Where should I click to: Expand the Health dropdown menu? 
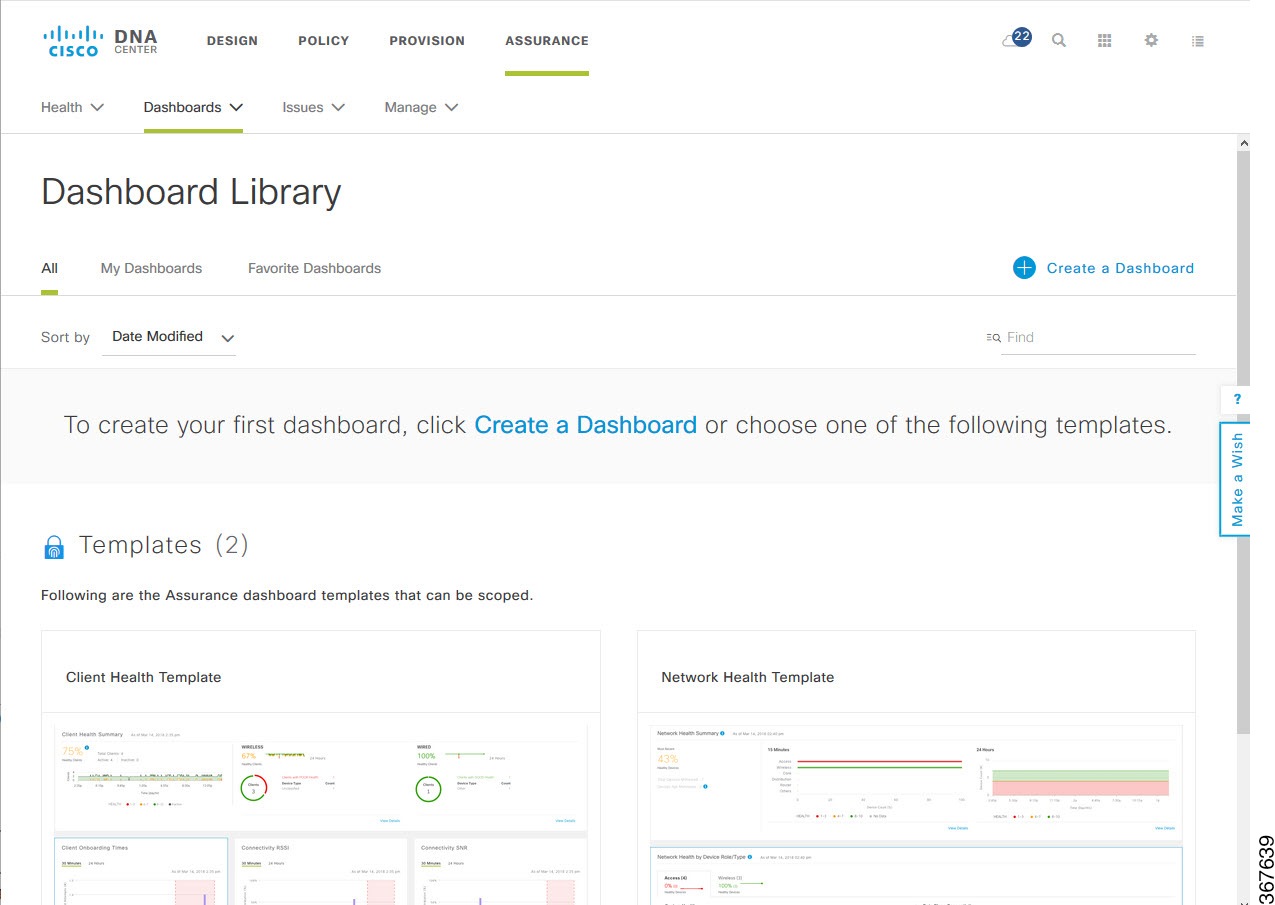click(72, 107)
